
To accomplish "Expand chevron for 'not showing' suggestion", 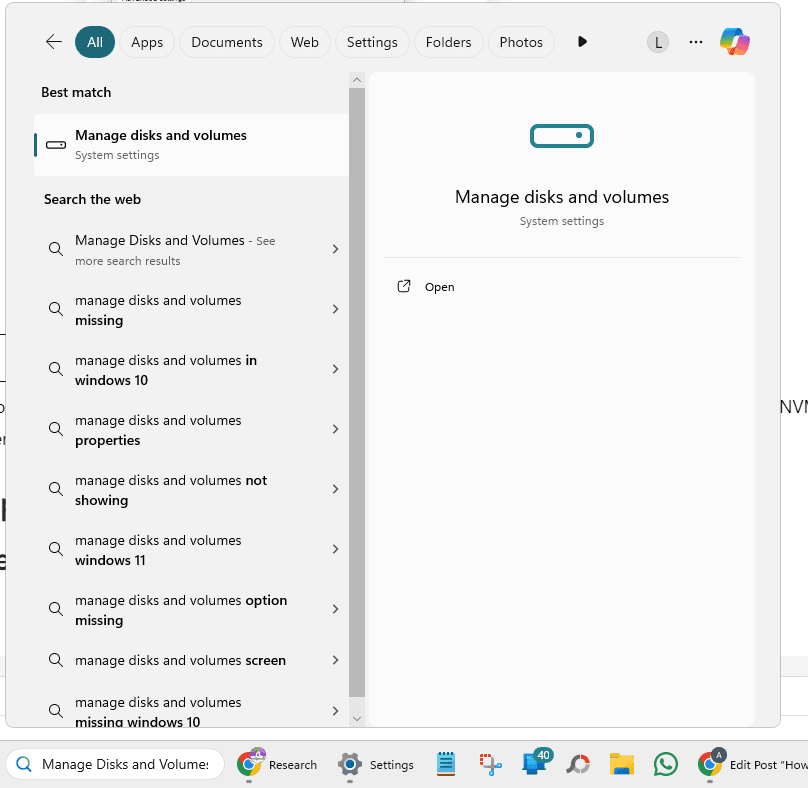I will [x=335, y=489].
